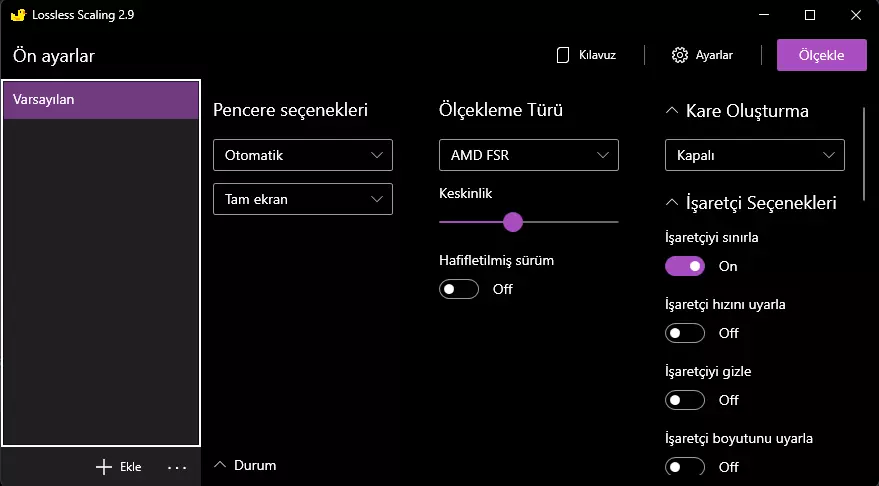Click the Keskinlik slider handle
This screenshot has height=486, width=879.
[513, 222]
